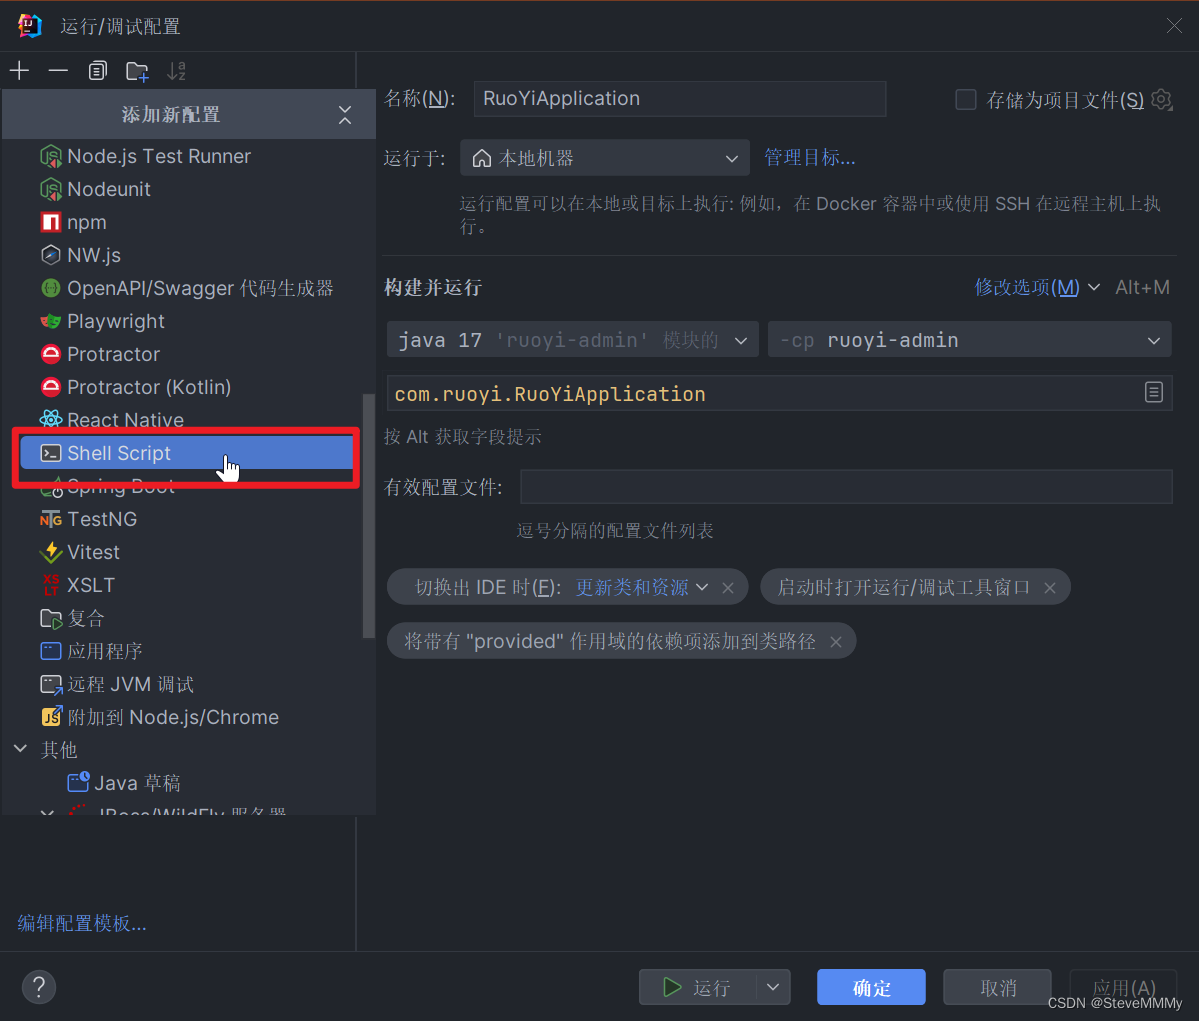Click the 取消 cancel button
The width and height of the screenshot is (1199, 1021).
998,987
